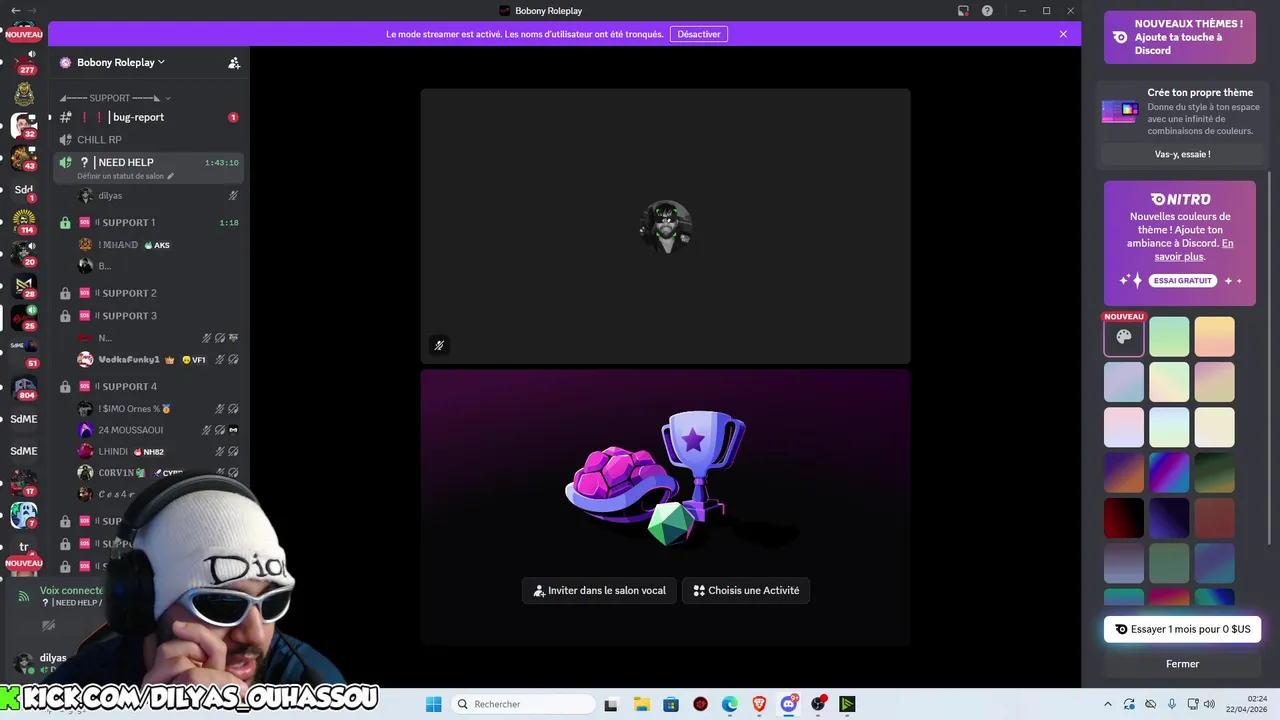Select the solid dark red-brown theme swatch
Image resolution: width=1280 pixels, height=720 pixels.
(x=1214, y=518)
